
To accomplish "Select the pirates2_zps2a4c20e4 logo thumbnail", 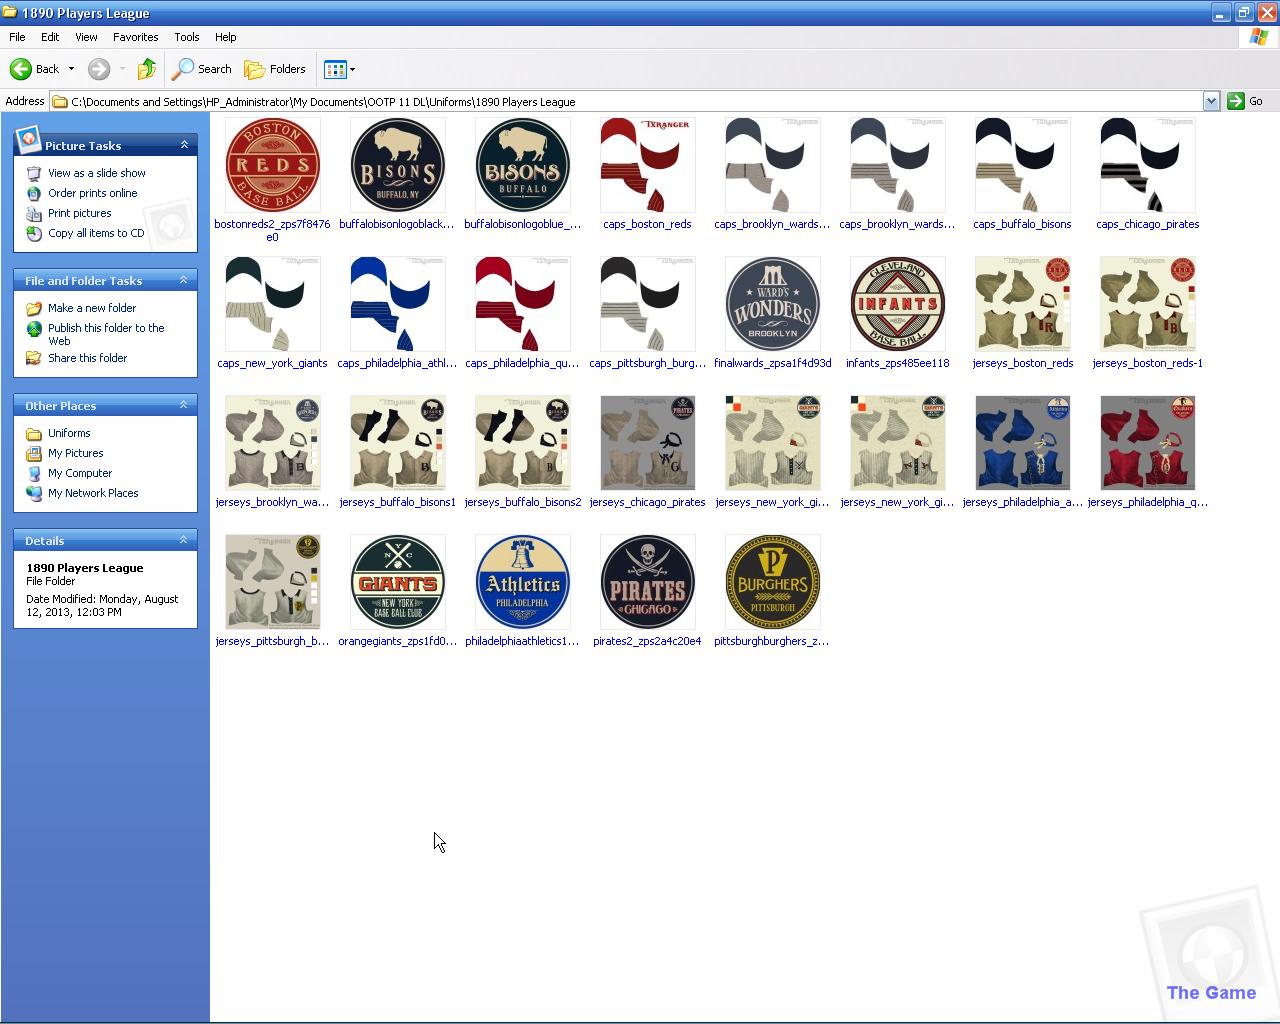I will (648, 582).
